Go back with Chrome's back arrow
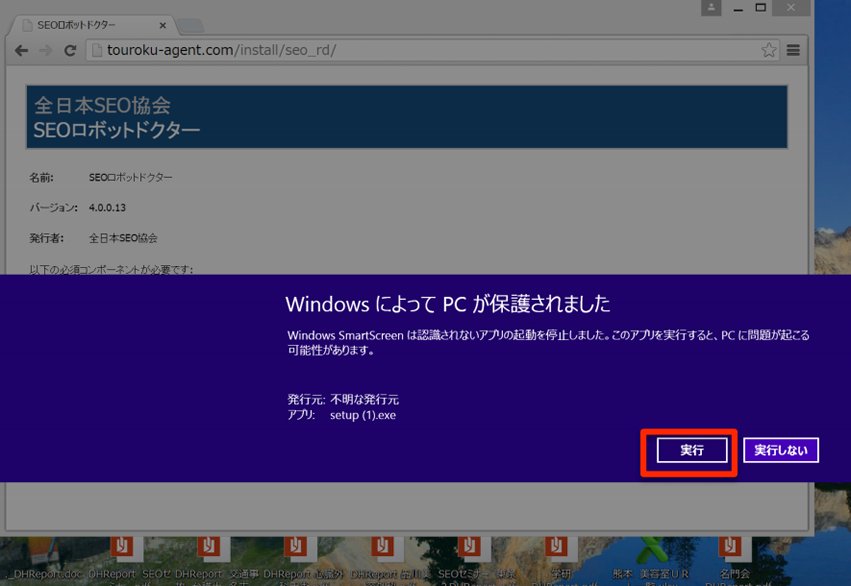Image resolution: width=851 pixels, height=586 pixels. 21,50
